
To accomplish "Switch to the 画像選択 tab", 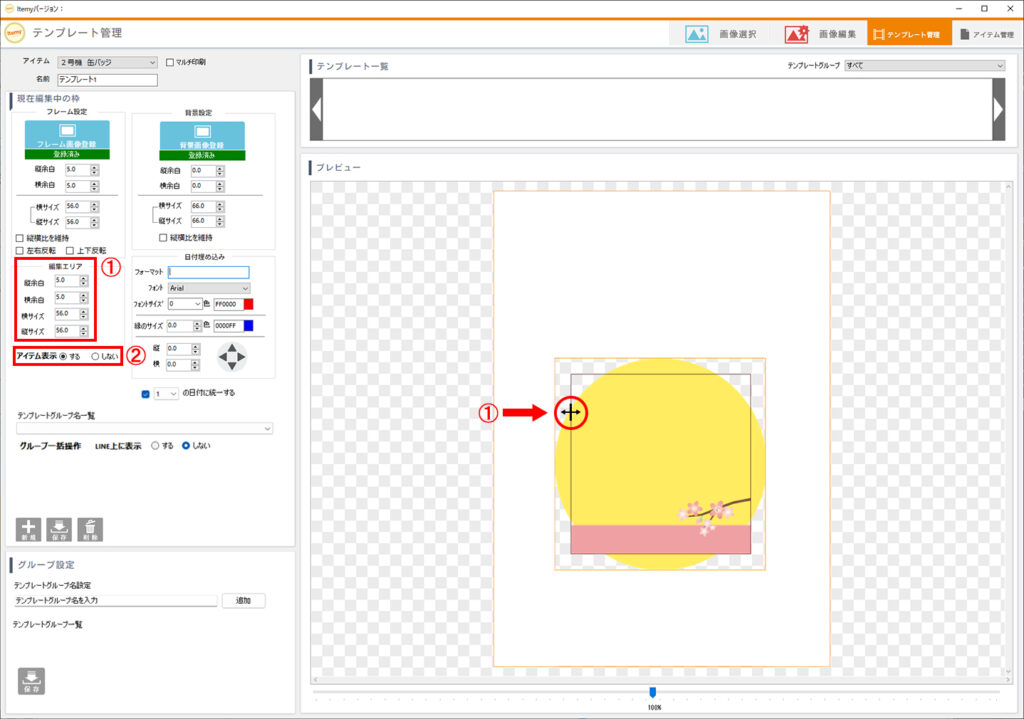I will coord(722,34).
